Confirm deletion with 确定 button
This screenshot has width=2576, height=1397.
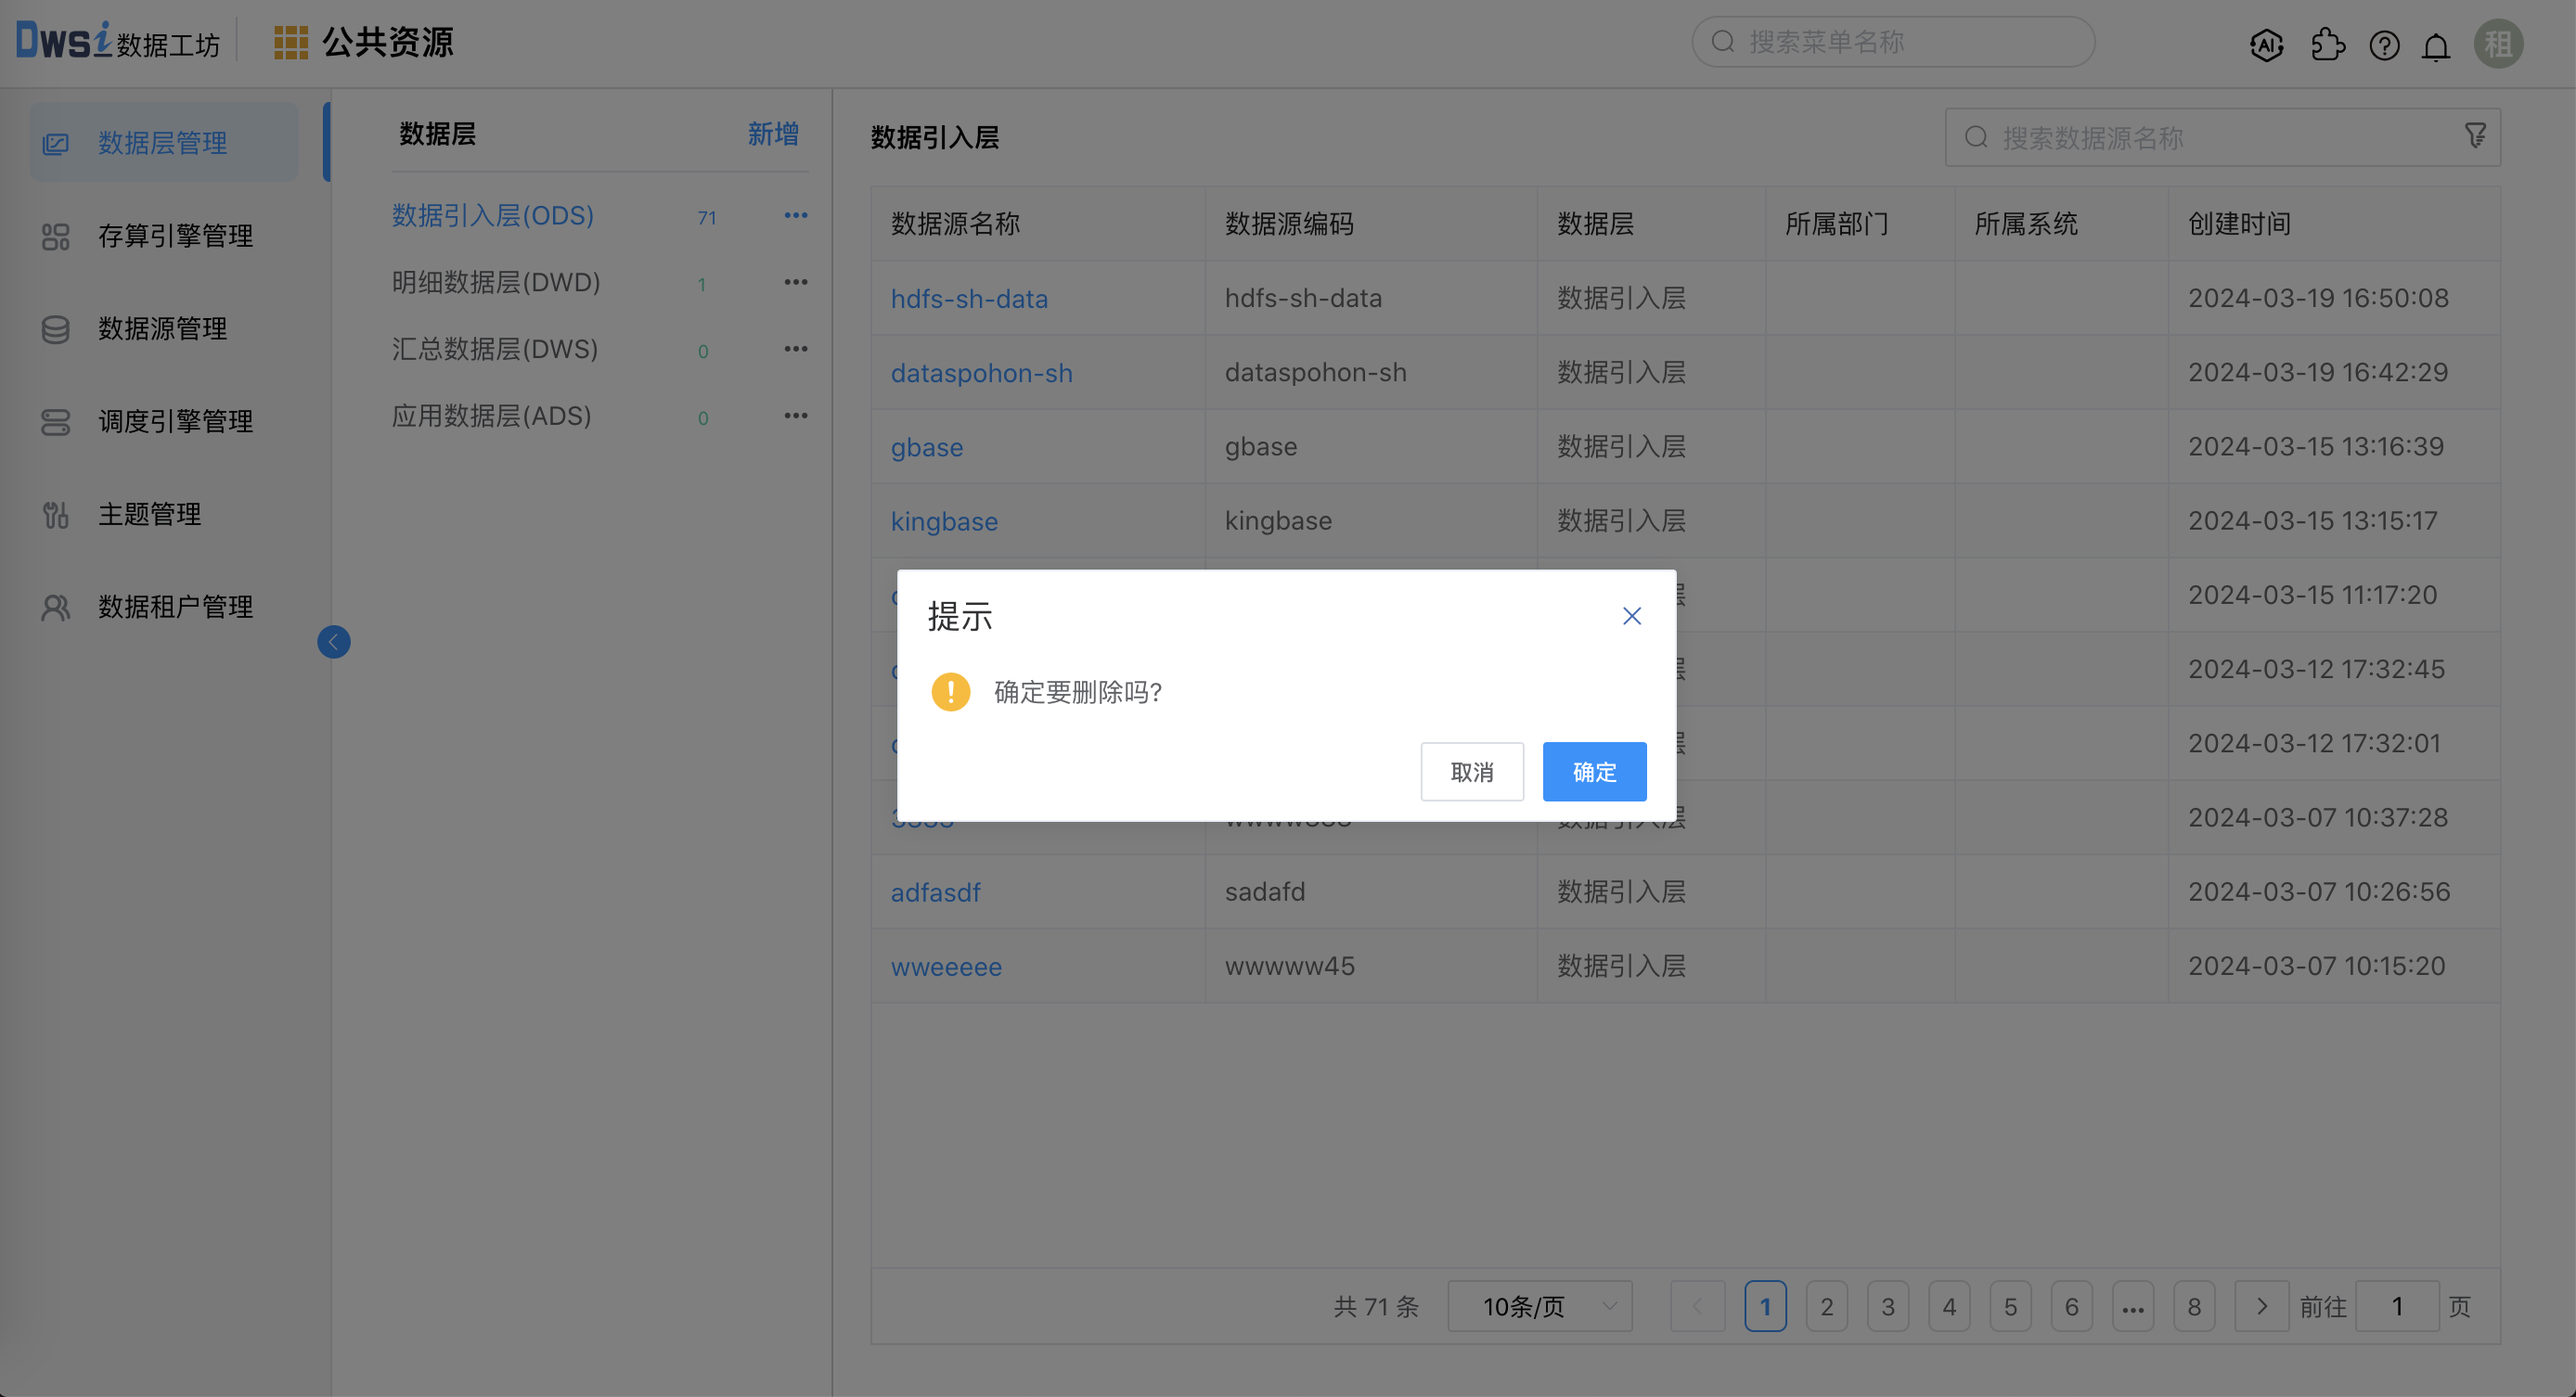click(1594, 772)
